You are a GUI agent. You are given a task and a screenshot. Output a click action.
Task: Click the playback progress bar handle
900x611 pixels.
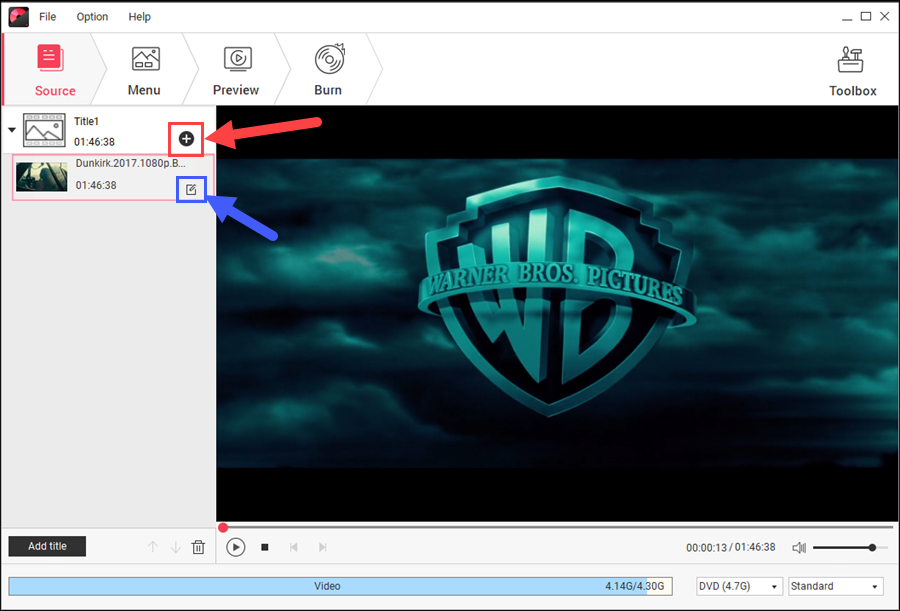(223, 527)
